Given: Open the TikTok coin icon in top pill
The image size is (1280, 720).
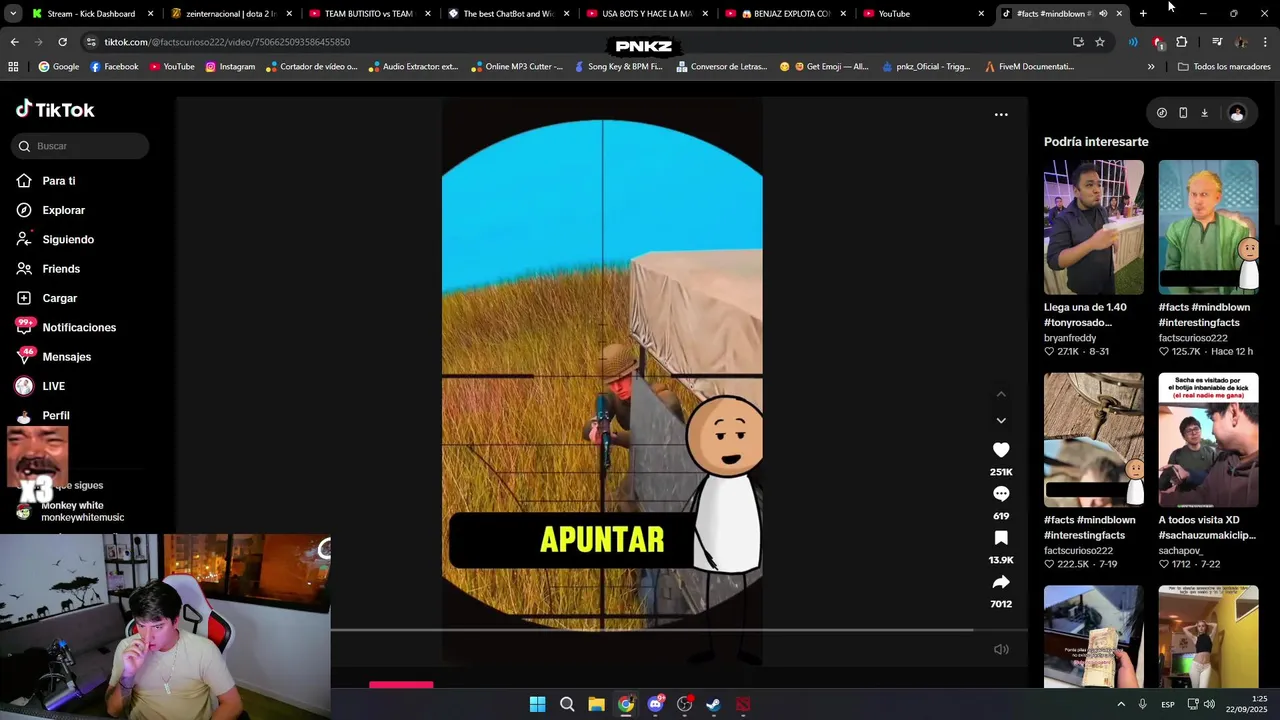Looking at the screenshot, I should (x=1161, y=113).
